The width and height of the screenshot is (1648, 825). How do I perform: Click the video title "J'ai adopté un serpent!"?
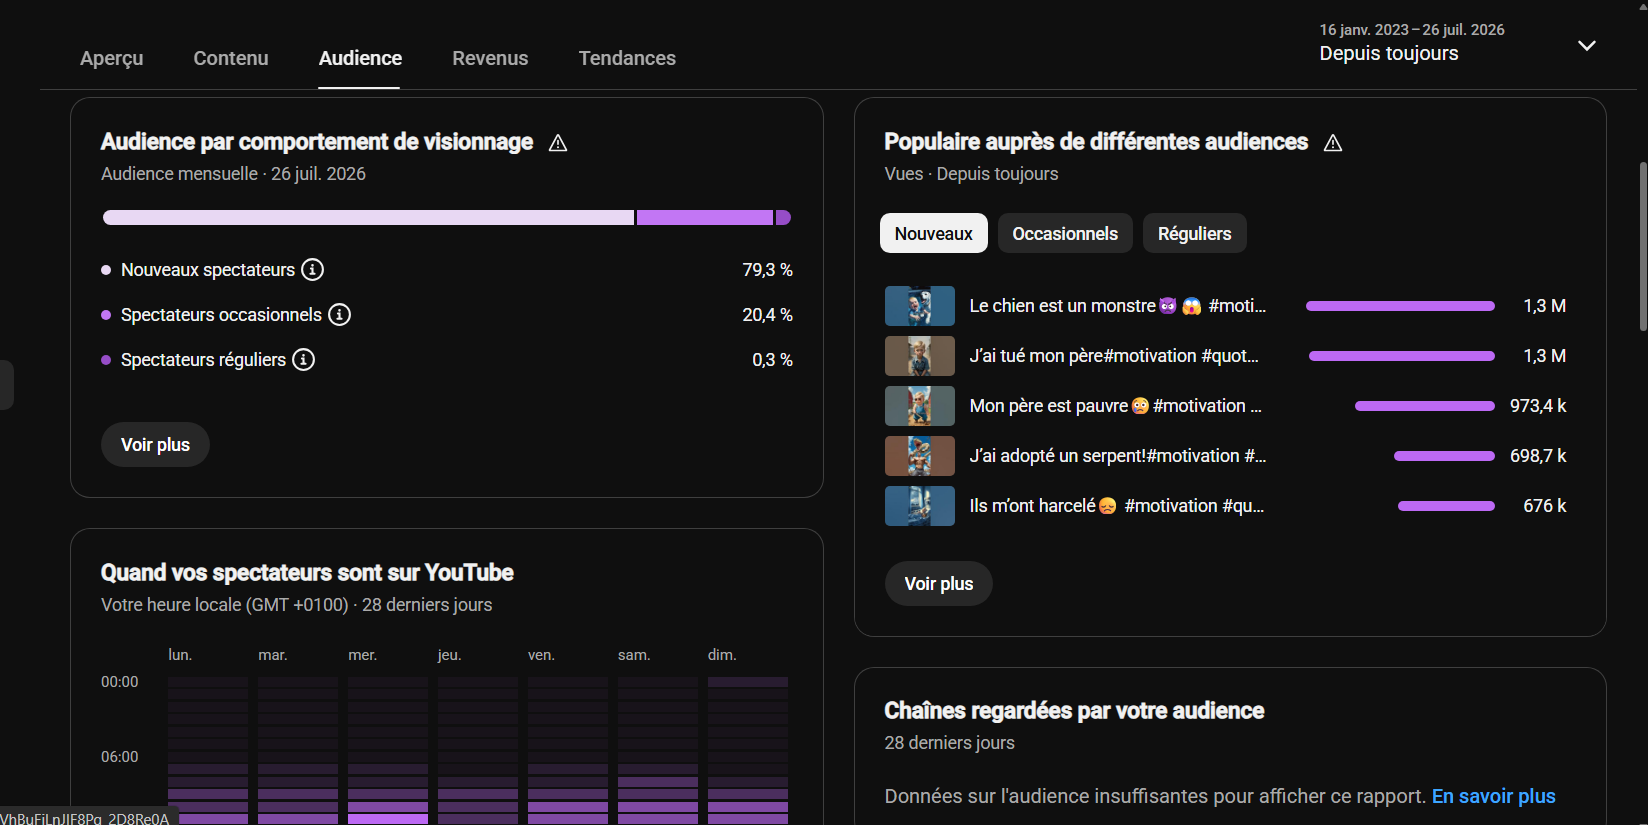1118,456
